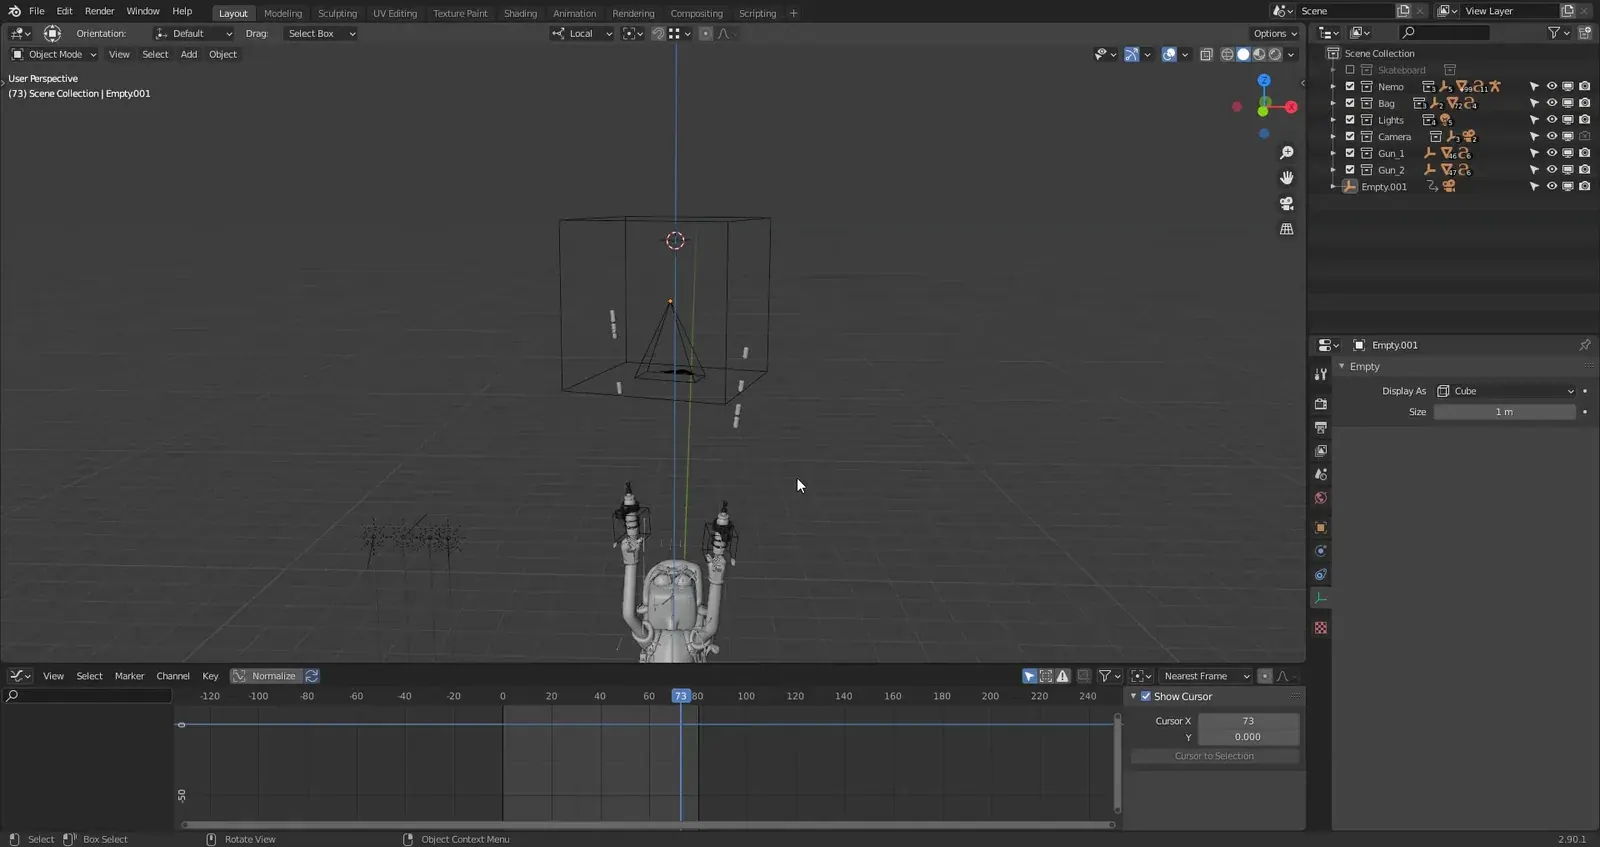Add new collection in outliner header
The height and width of the screenshot is (847, 1600).
pyautogui.click(x=1584, y=33)
